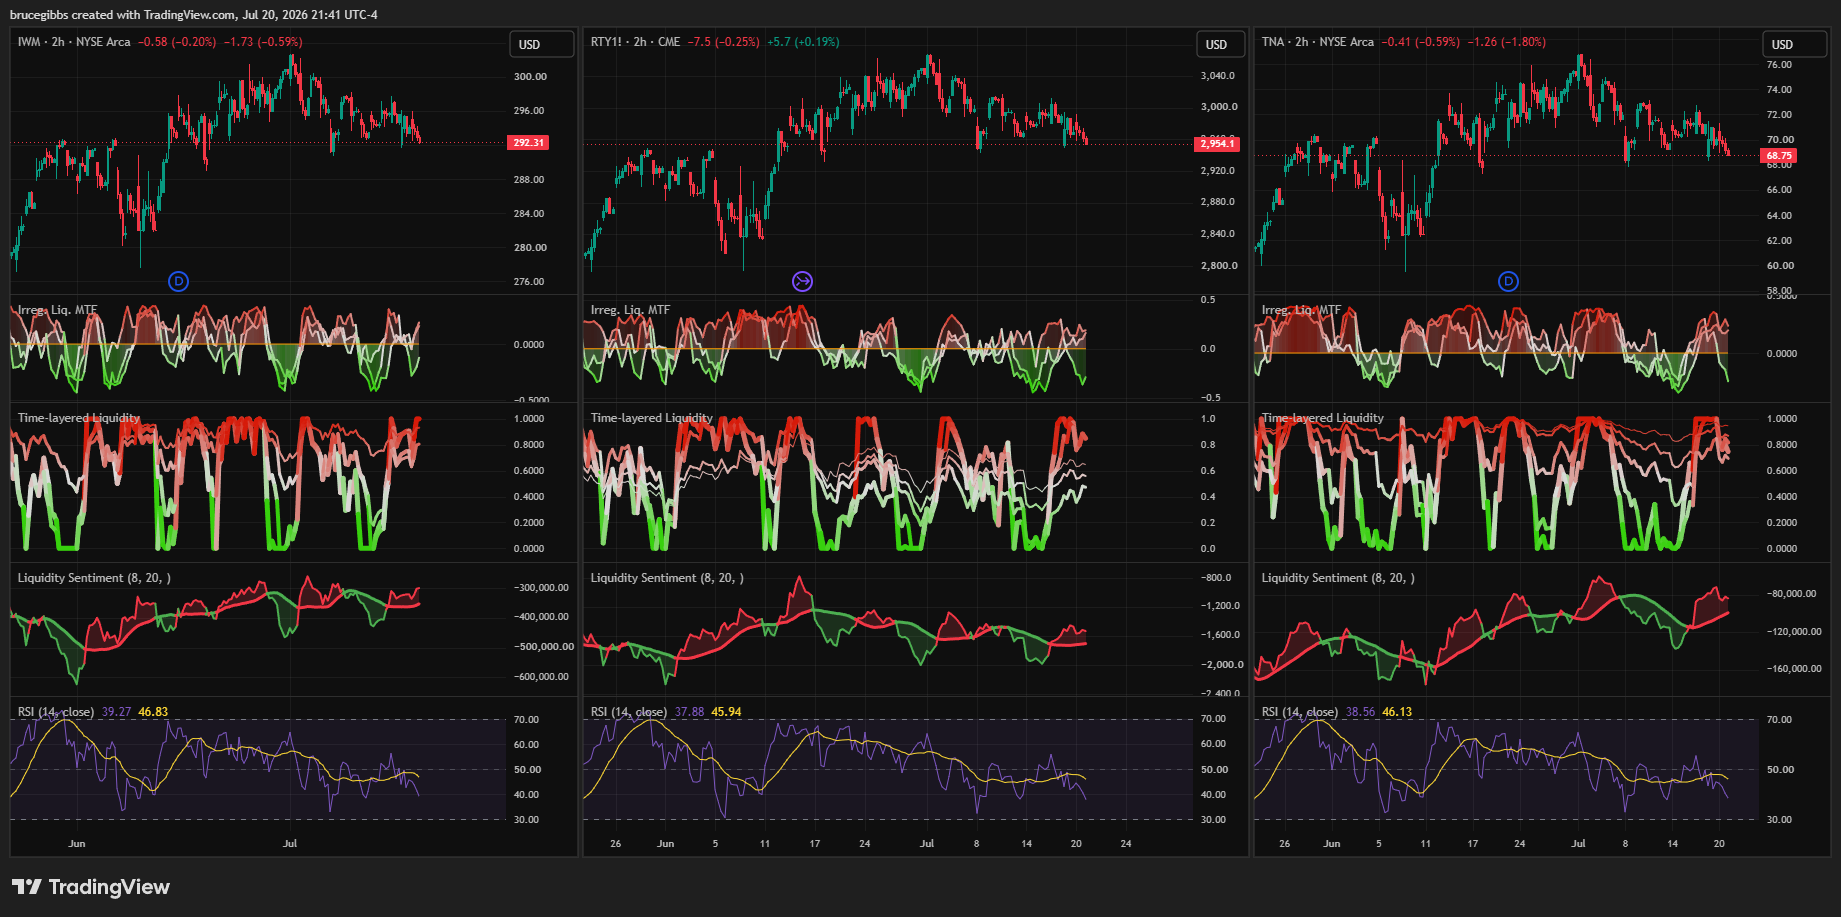
Task: Select the Irreg. Liq. MTF indicator on IWM chart
Action: [58, 310]
